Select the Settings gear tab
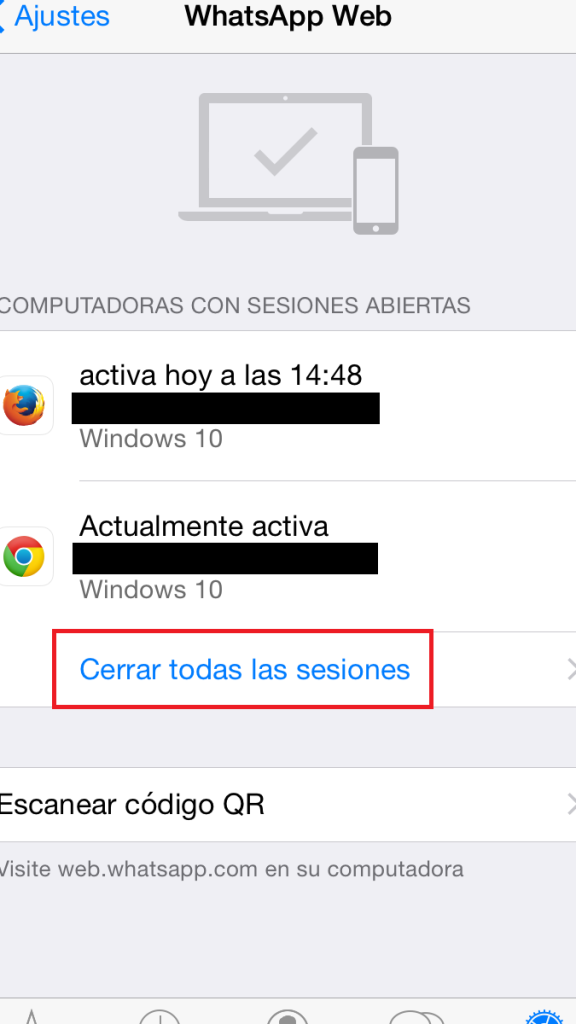576x1024 pixels. [x=545, y=1016]
